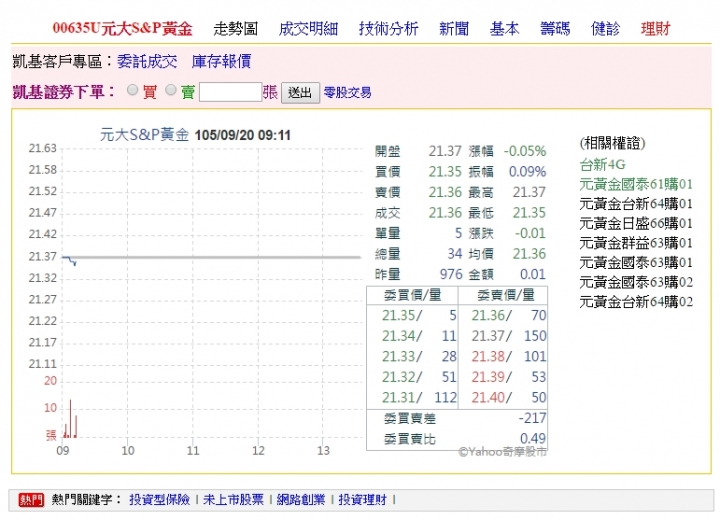Click the share quantity input field

pos(229,92)
